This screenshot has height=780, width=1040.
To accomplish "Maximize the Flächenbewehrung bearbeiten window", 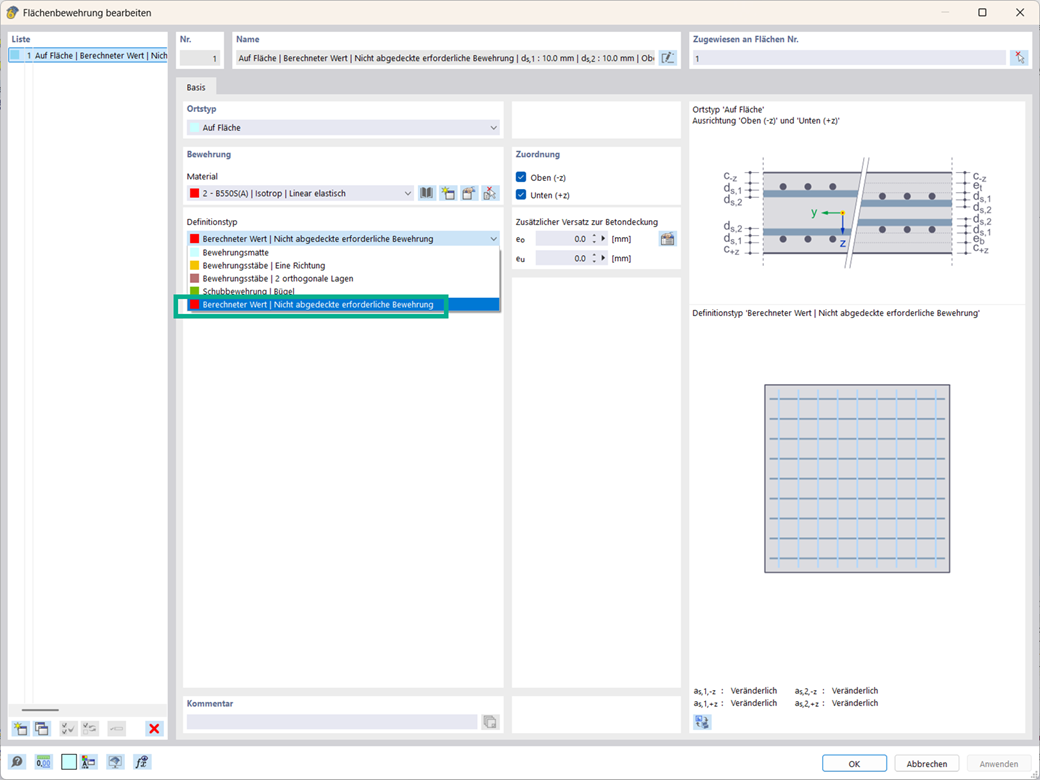I will 982,12.
